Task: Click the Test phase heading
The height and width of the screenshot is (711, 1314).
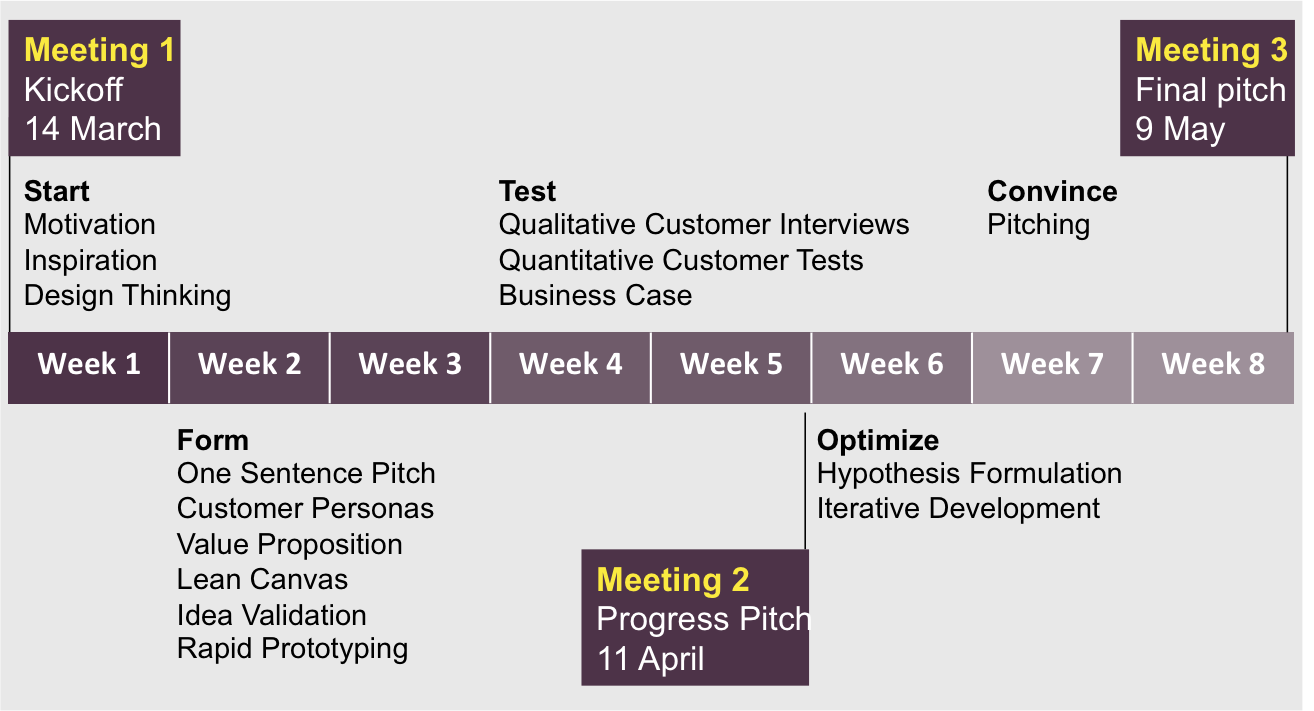Action: coord(527,191)
